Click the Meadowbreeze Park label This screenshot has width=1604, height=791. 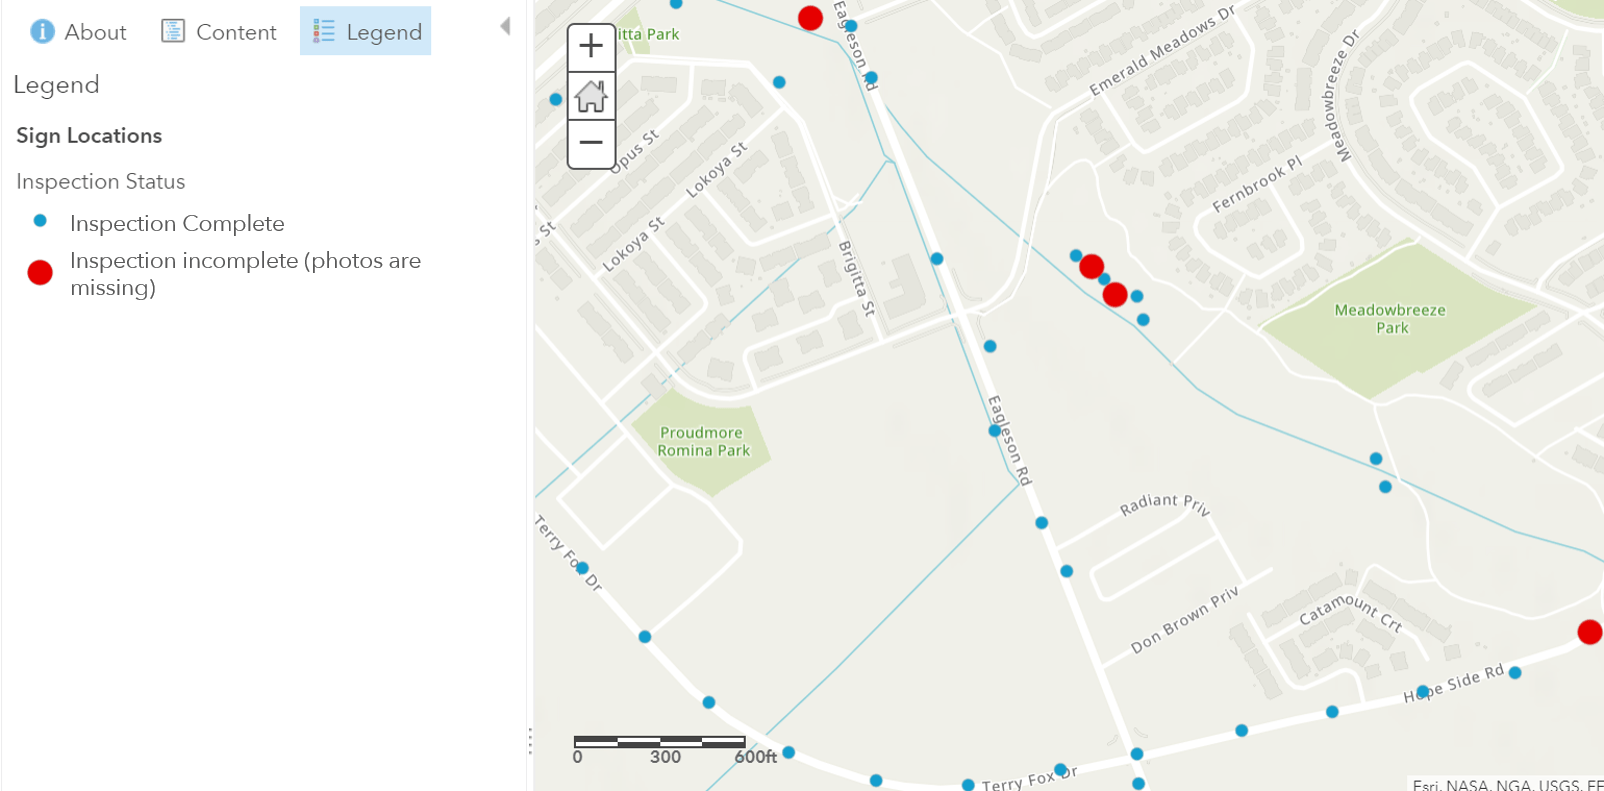(1390, 319)
